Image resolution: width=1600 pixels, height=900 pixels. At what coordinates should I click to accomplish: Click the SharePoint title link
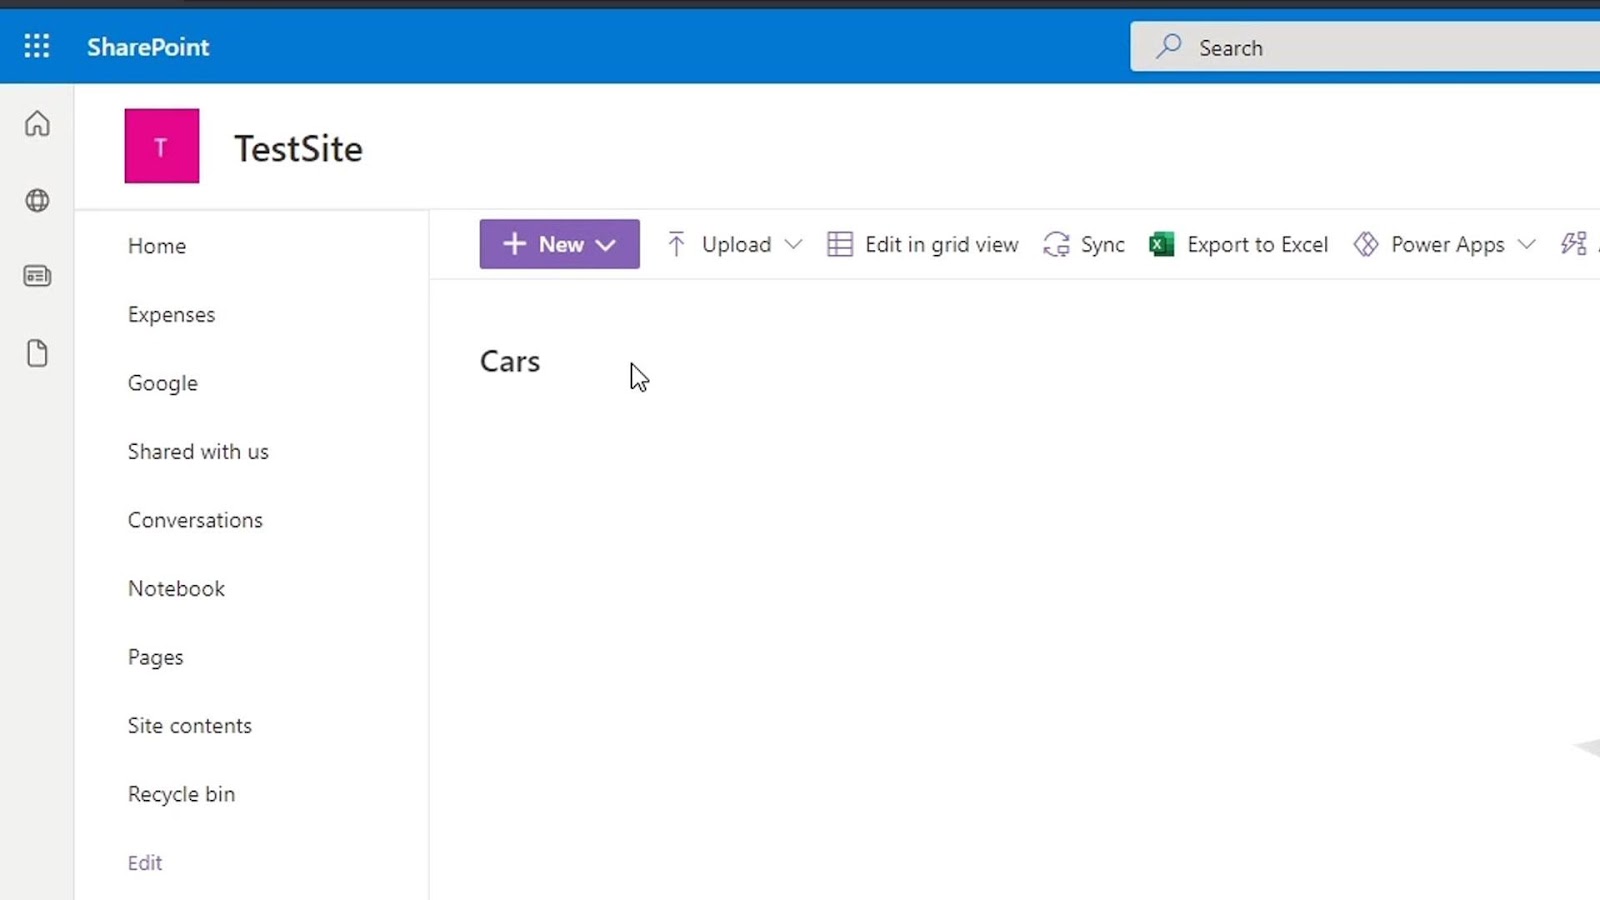[148, 47]
